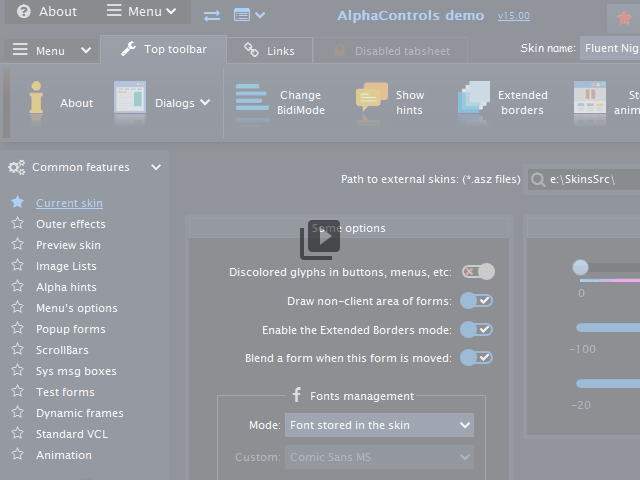Toggle Discolored glyphs in buttons switch
Image resolution: width=640 pixels, height=480 pixels.
click(x=478, y=272)
